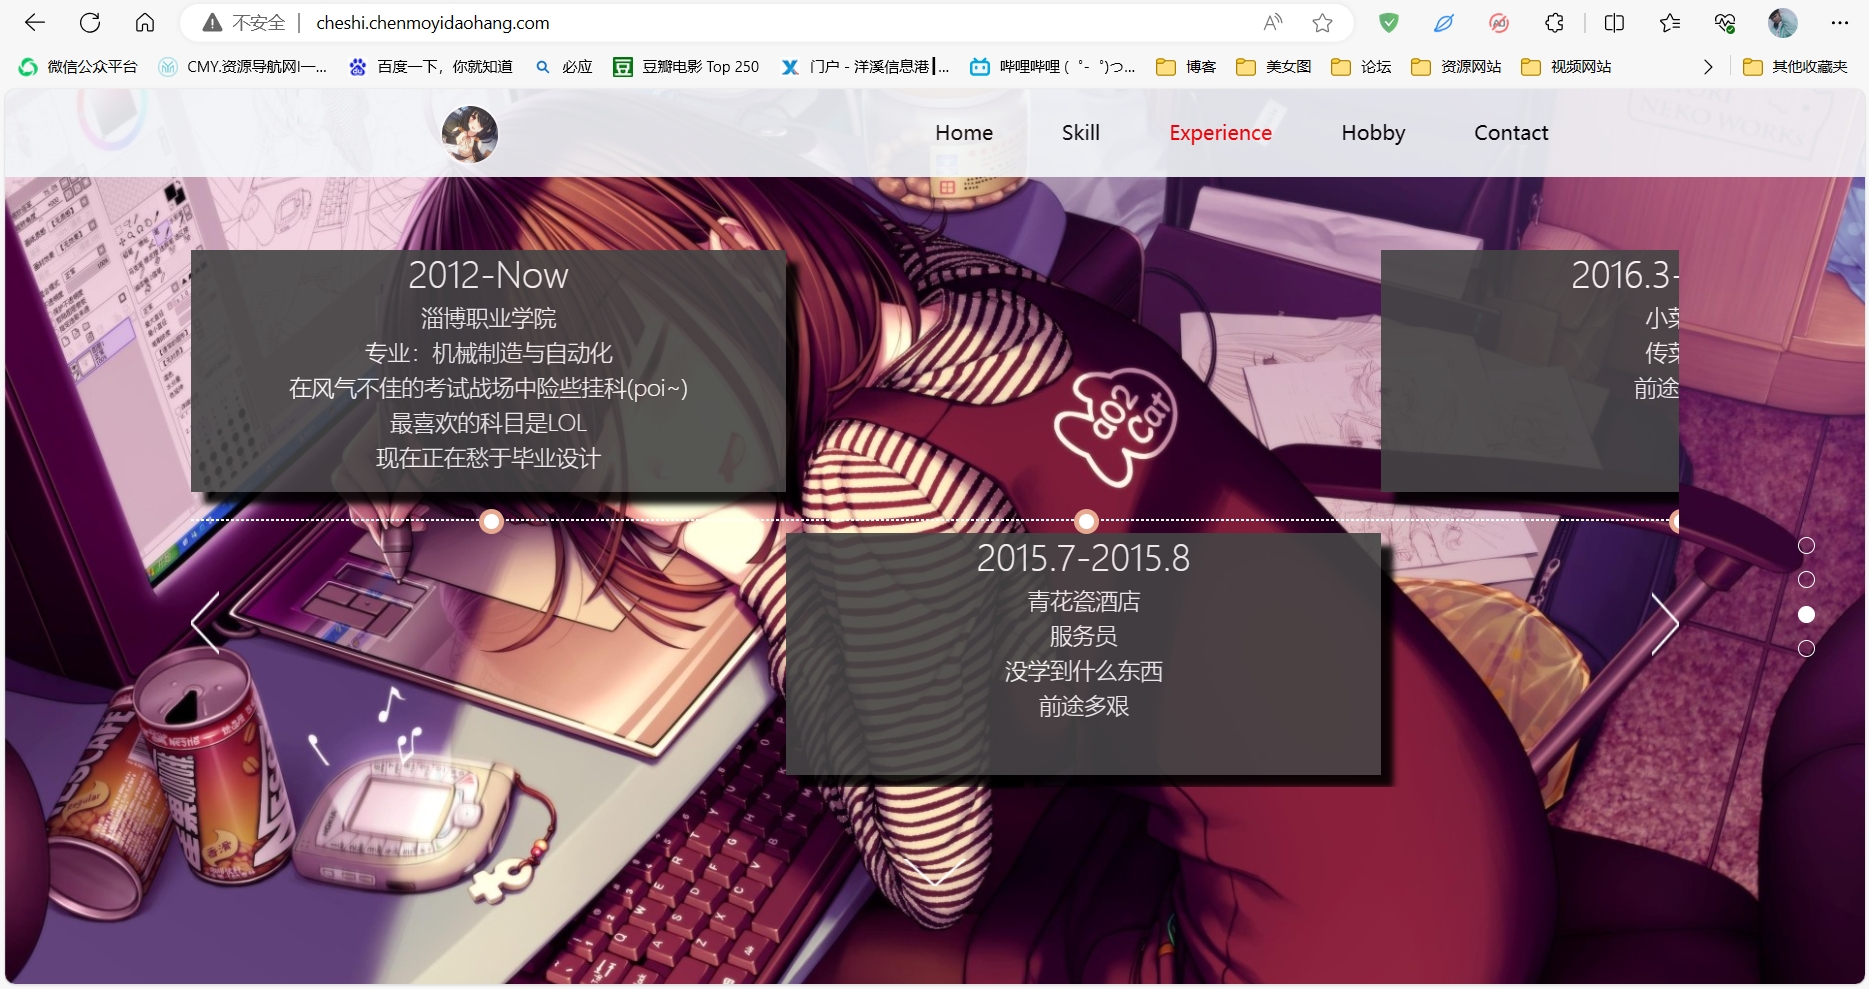Screen dimensions: 1869x989
Task: Add this page to favorites star
Action: coord(1322,23)
